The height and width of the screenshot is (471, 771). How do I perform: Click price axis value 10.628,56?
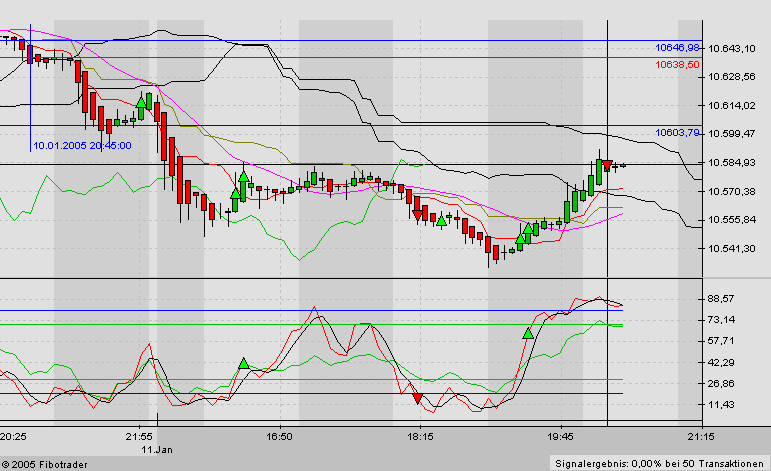(732, 77)
